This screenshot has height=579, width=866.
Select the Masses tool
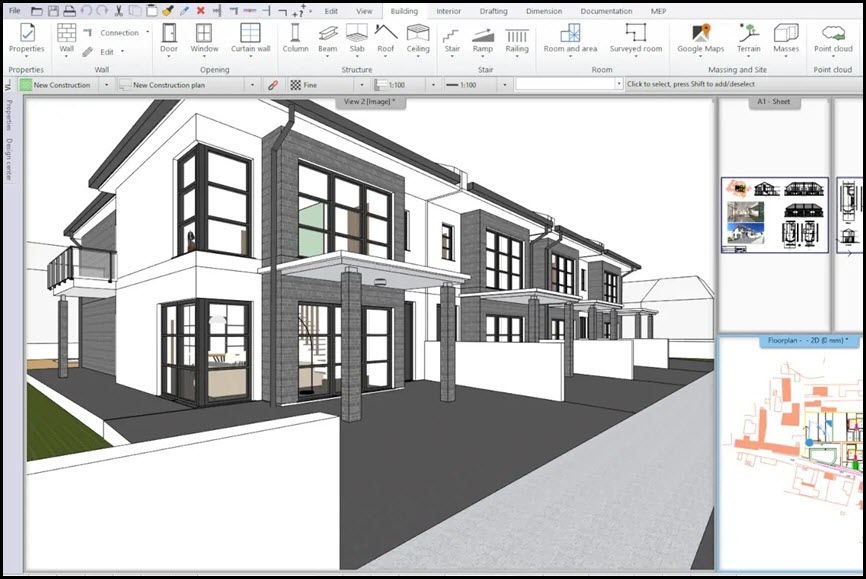click(x=786, y=39)
